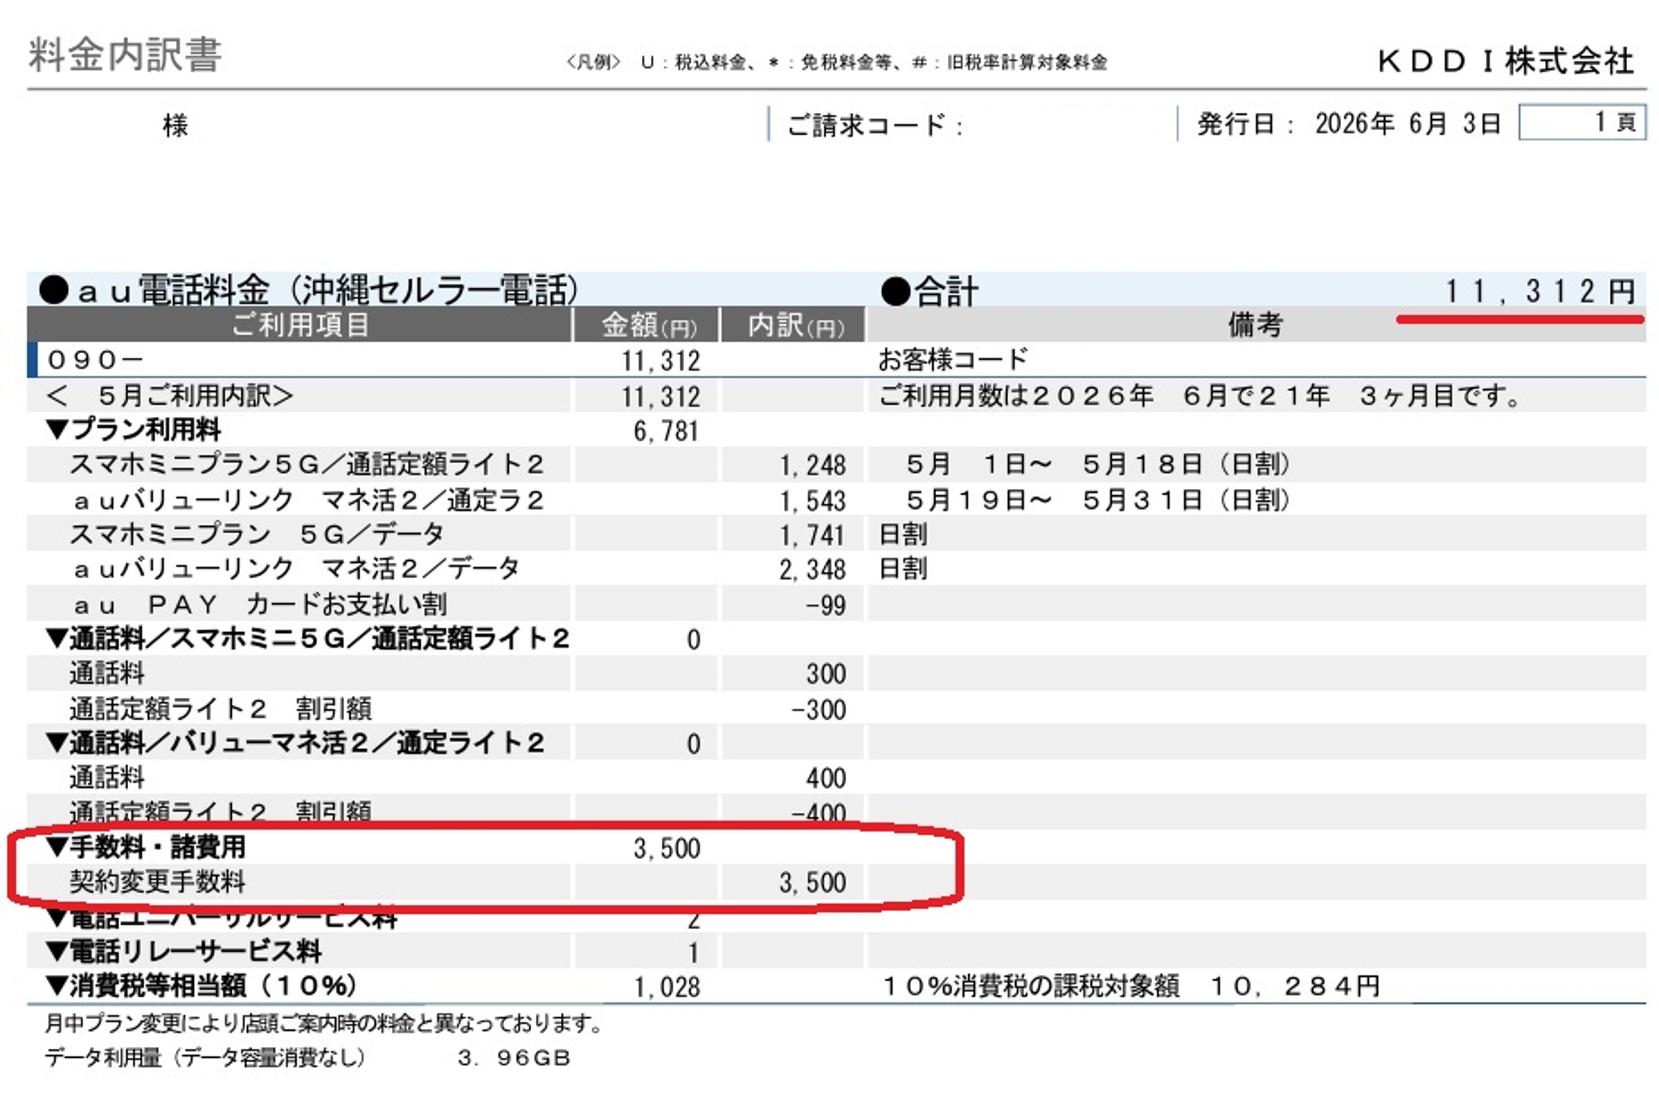Select 3,500 in the 手数料・諸費用 row

pos(666,849)
